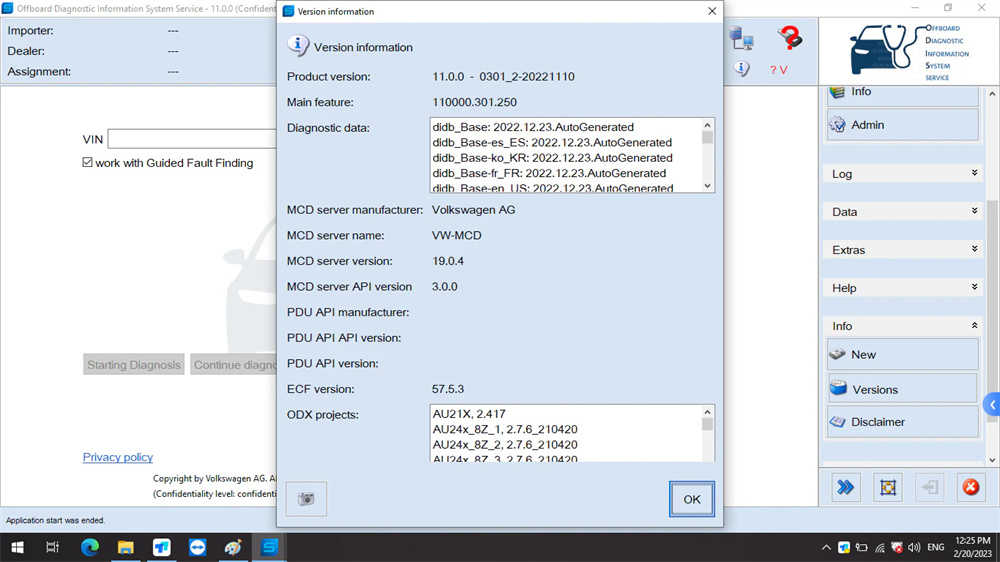The image size is (1000, 562).
Task: Show hidden system tray icons
Action: point(826,547)
